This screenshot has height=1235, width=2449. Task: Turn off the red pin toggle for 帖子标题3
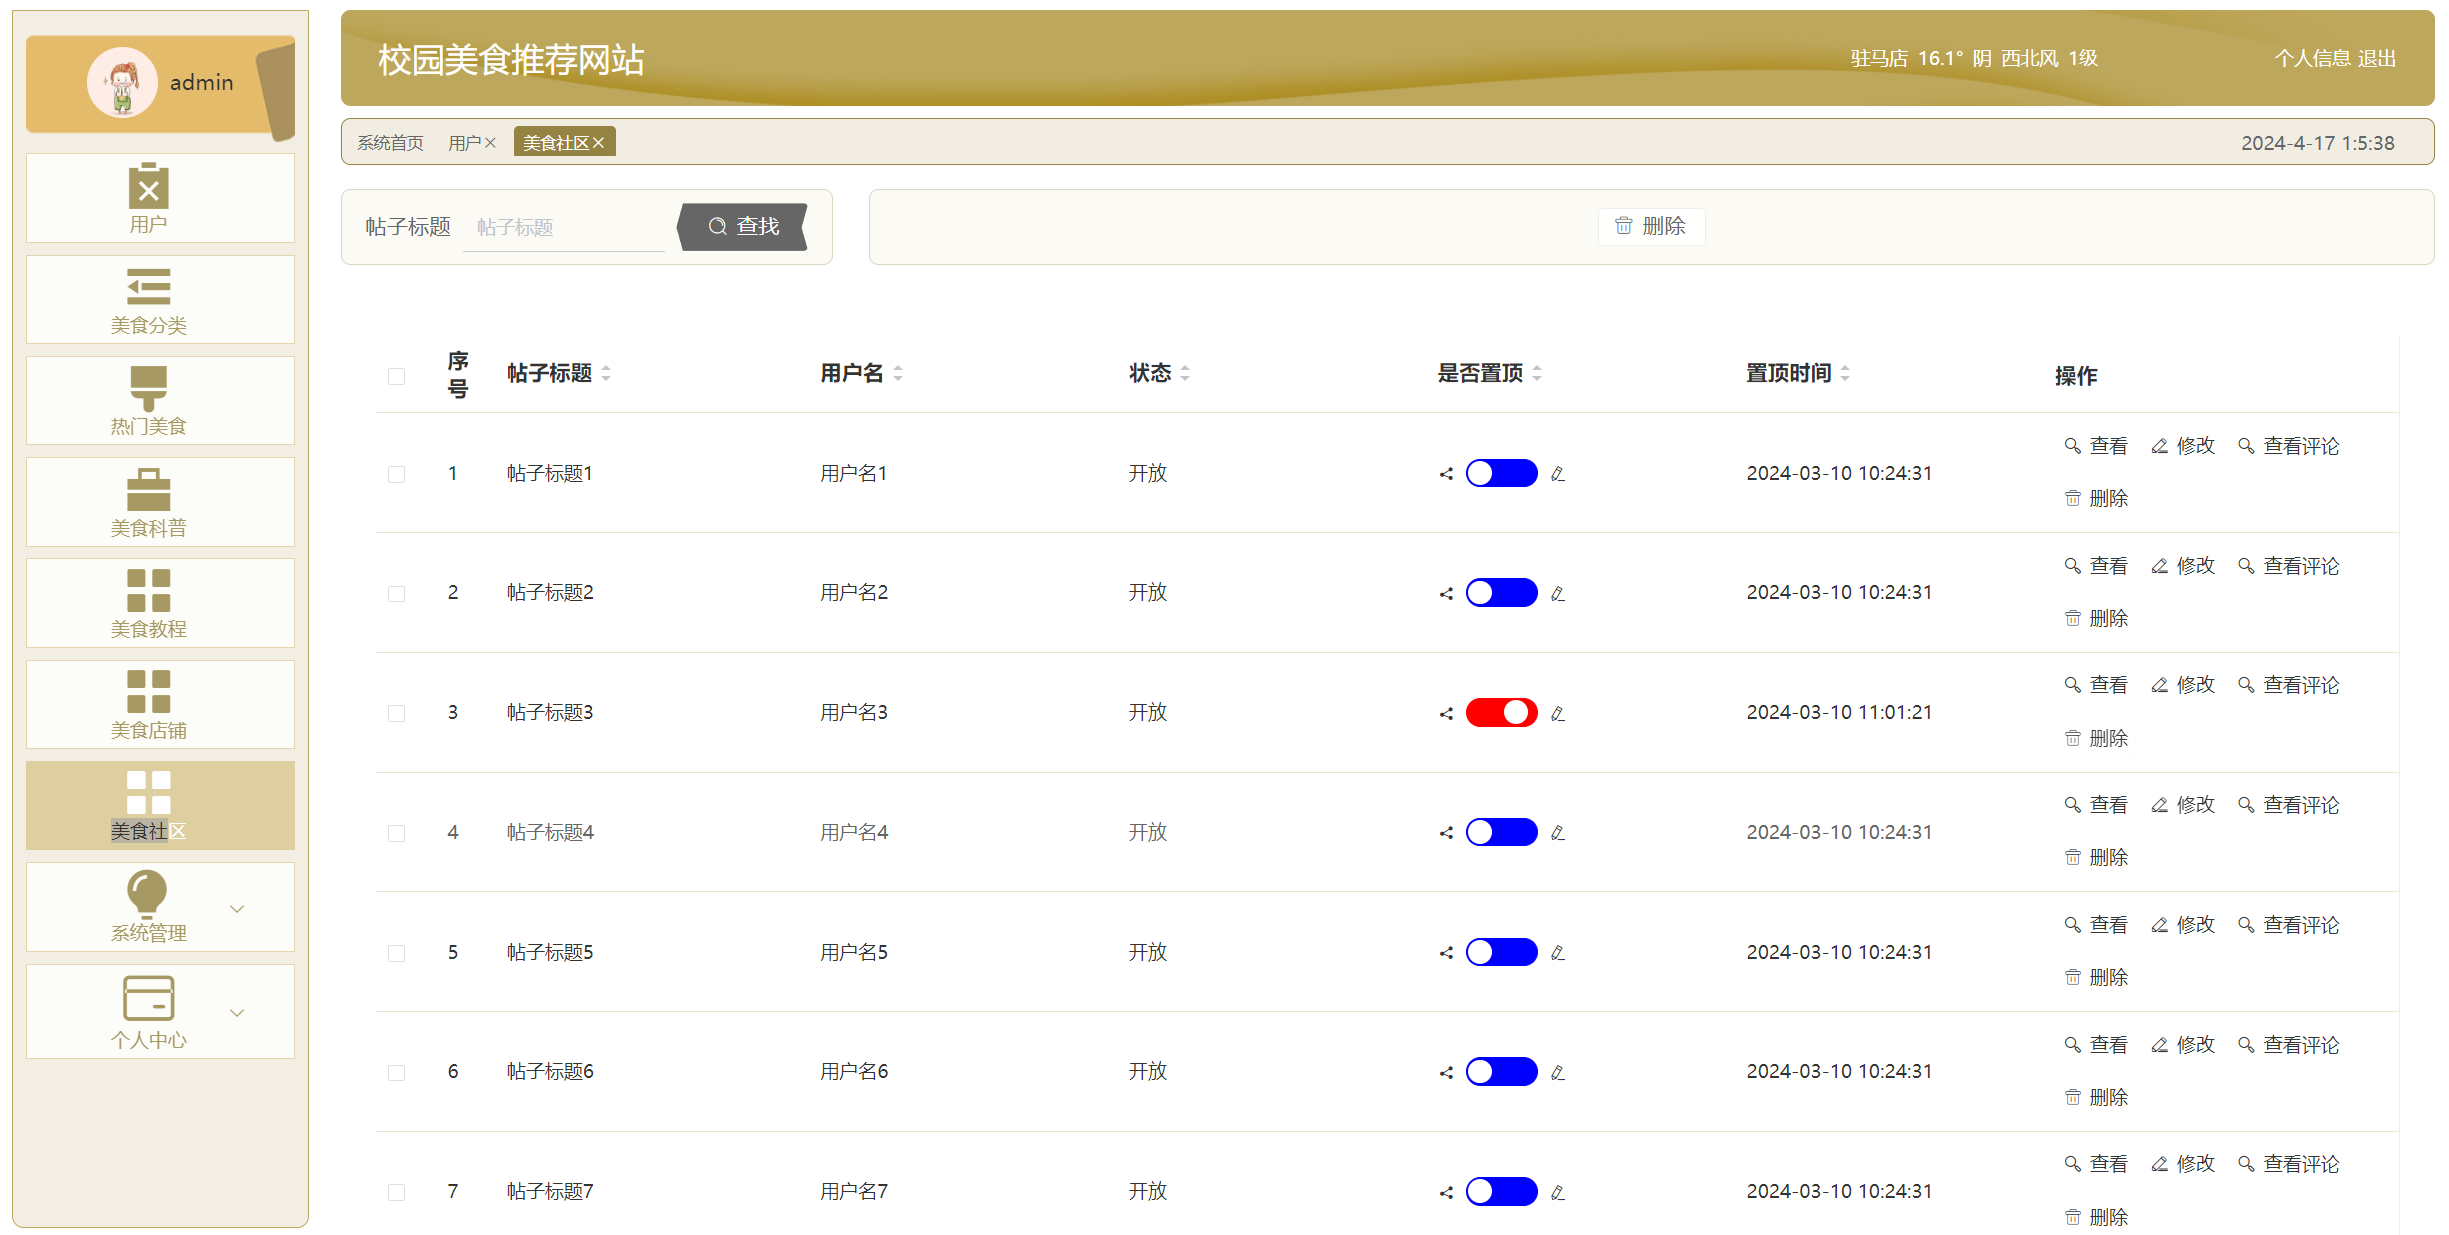[x=1501, y=712]
